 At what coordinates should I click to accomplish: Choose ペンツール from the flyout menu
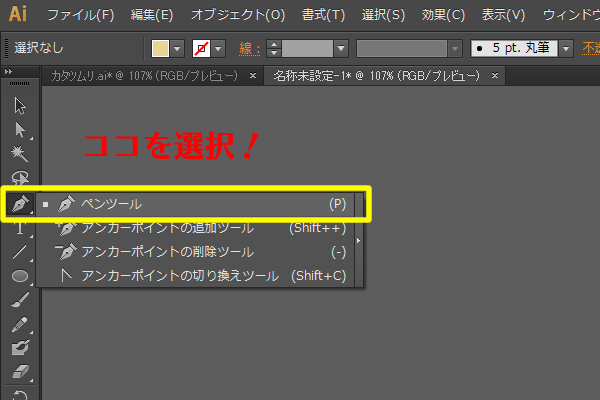pyautogui.click(x=111, y=204)
